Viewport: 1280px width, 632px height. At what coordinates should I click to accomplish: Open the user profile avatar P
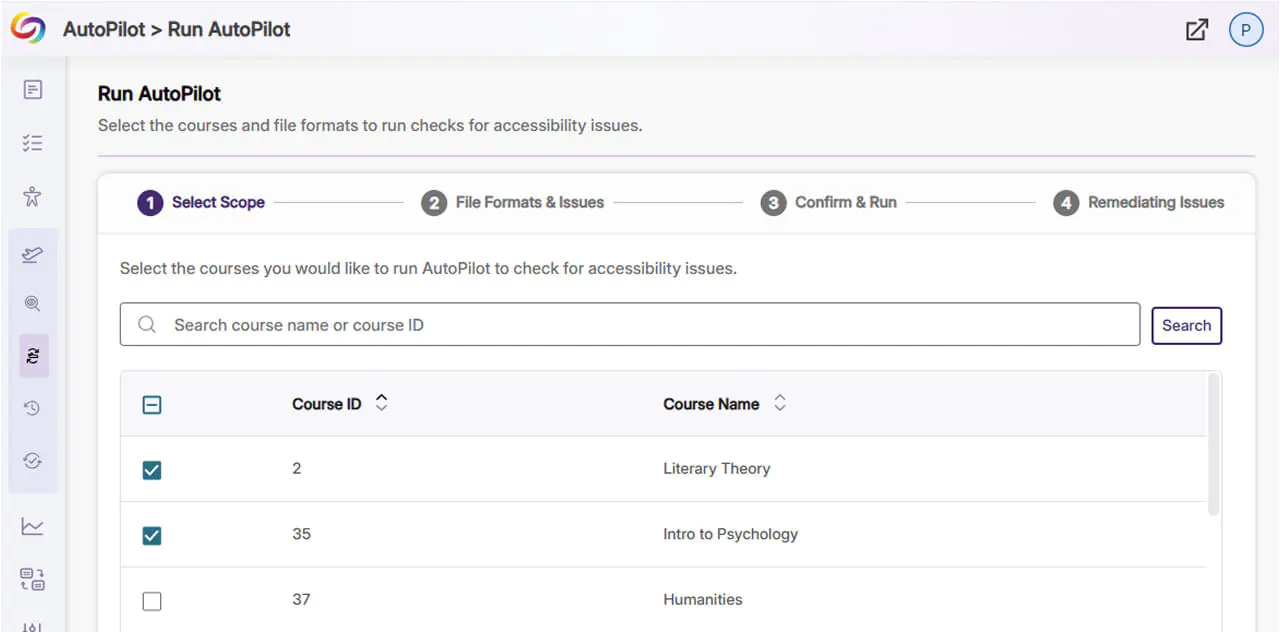tap(1245, 30)
